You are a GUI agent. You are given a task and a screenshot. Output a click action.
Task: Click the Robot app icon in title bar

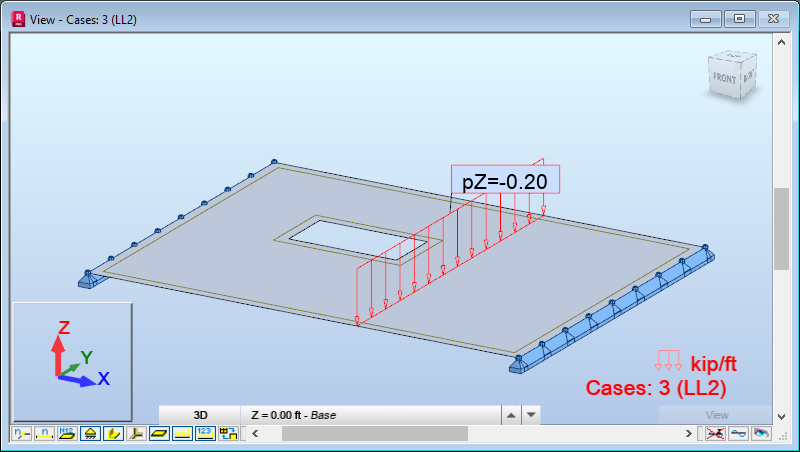click(18, 19)
